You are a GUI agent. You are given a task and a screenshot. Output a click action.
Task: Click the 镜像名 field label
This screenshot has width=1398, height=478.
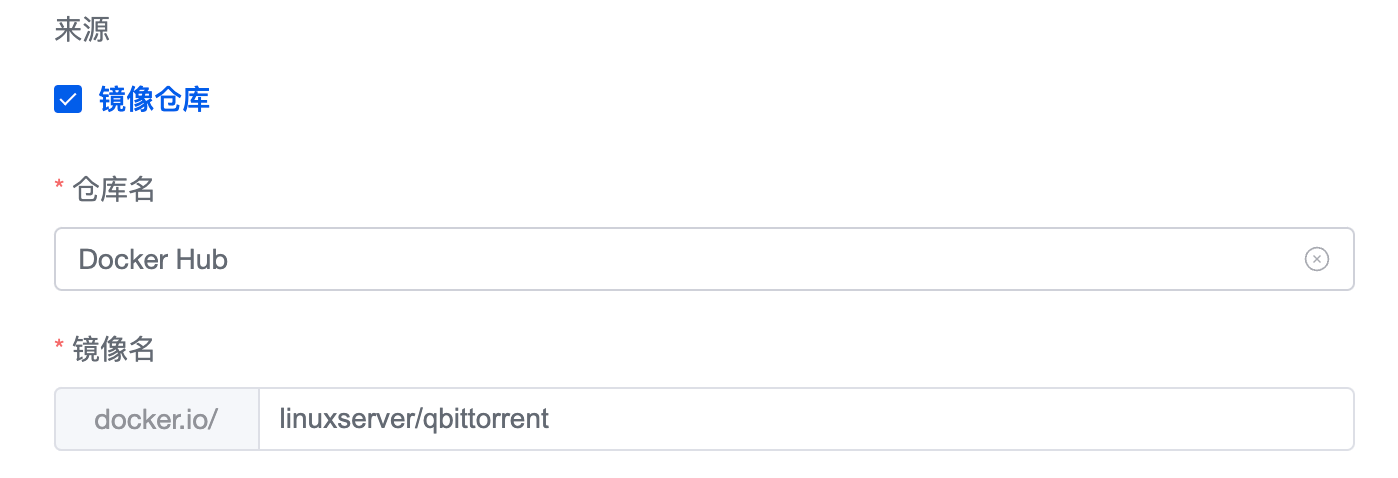click(x=114, y=349)
